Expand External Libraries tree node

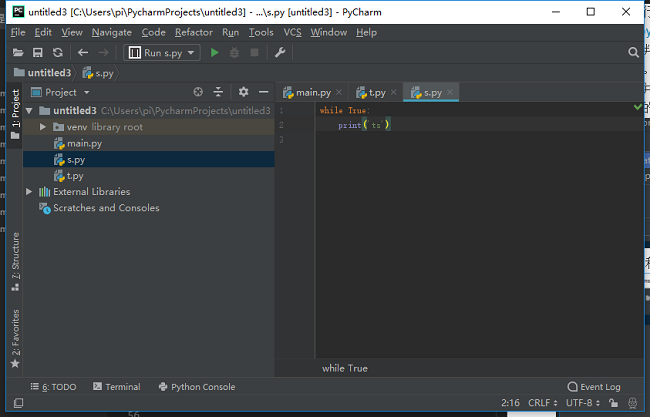click(29, 192)
